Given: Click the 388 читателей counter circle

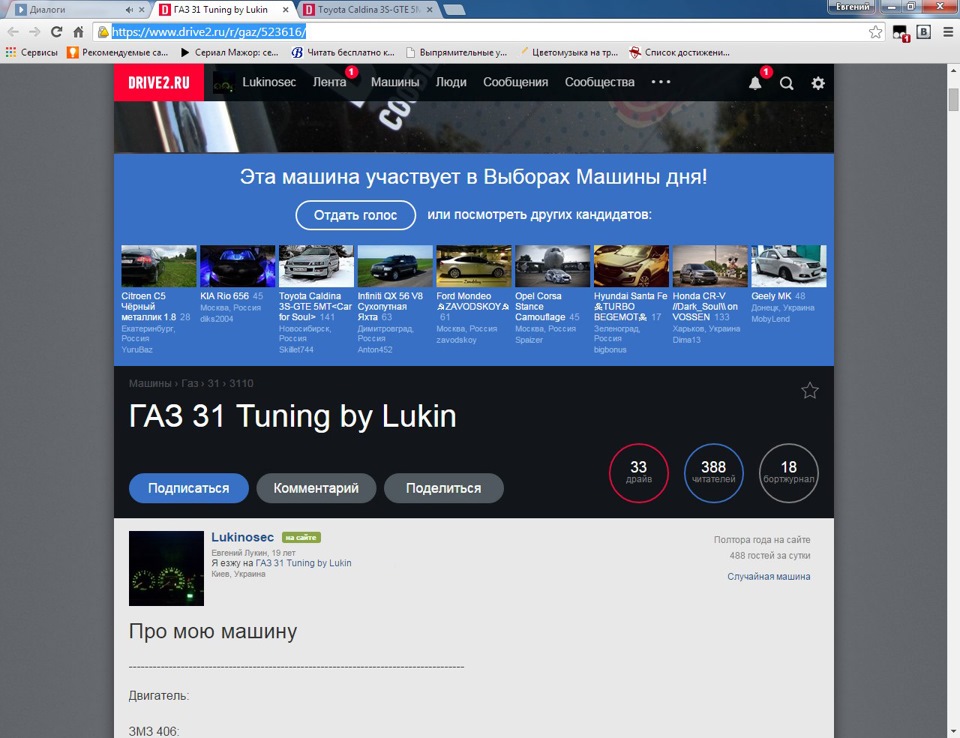Looking at the screenshot, I should click(x=713, y=473).
